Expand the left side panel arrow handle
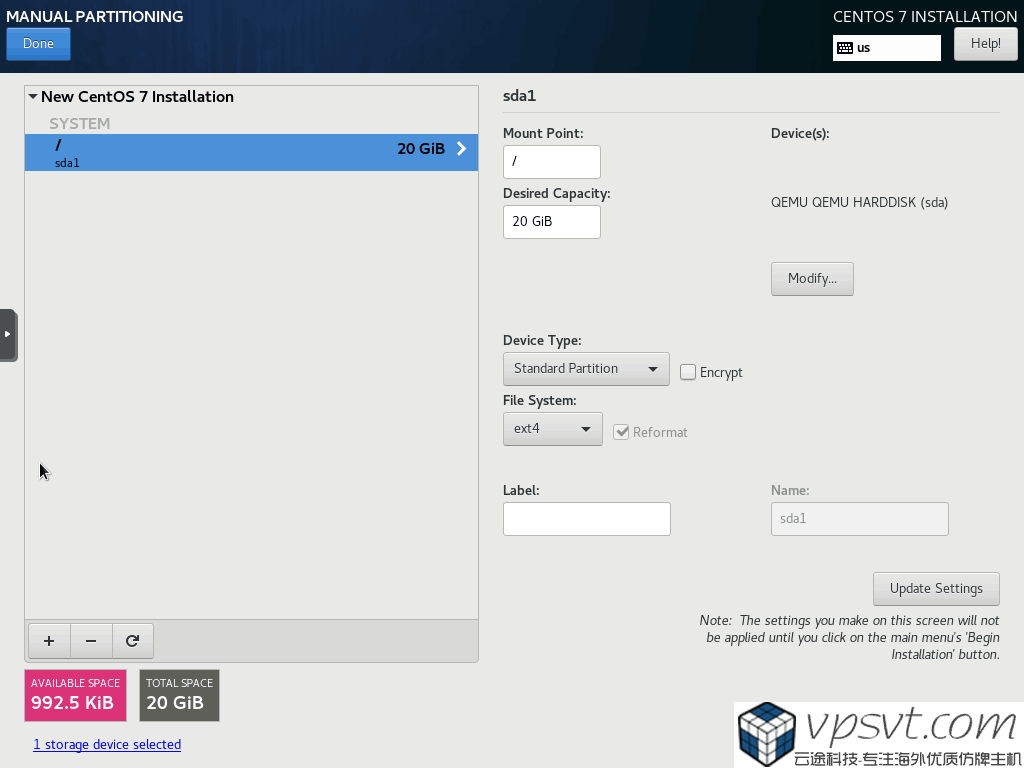Image resolution: width=1024 pixels, height=768 pixels. click(x=8, y=334)
